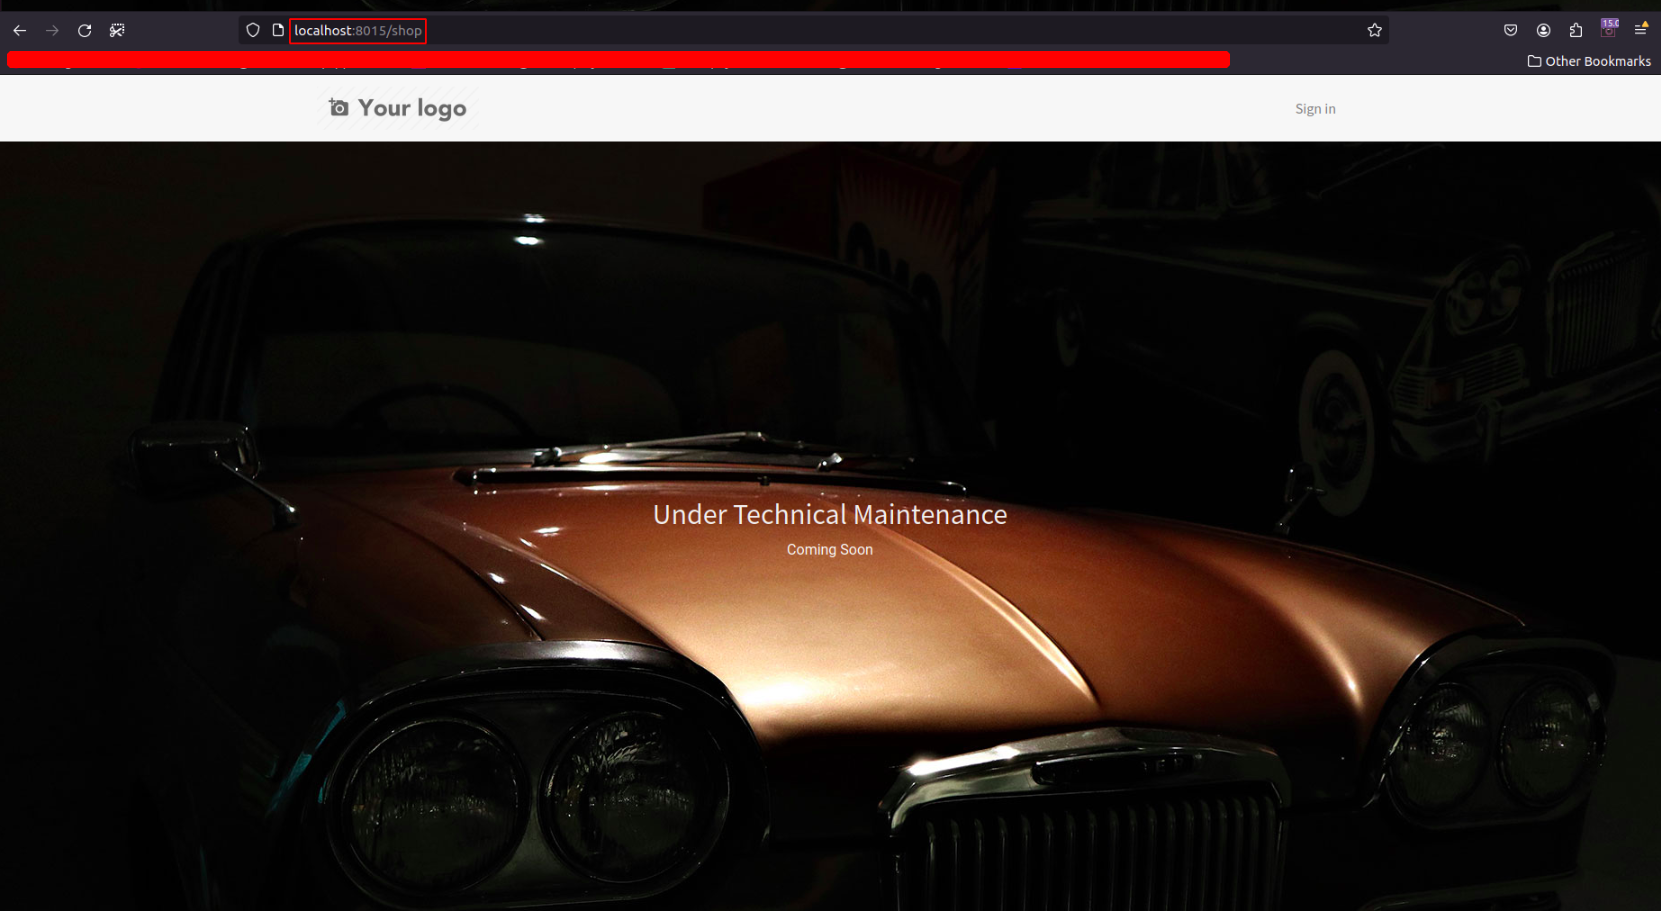
Task: Click the Coming Soon text
Action: pyautogui.click(x=830, y=550)
